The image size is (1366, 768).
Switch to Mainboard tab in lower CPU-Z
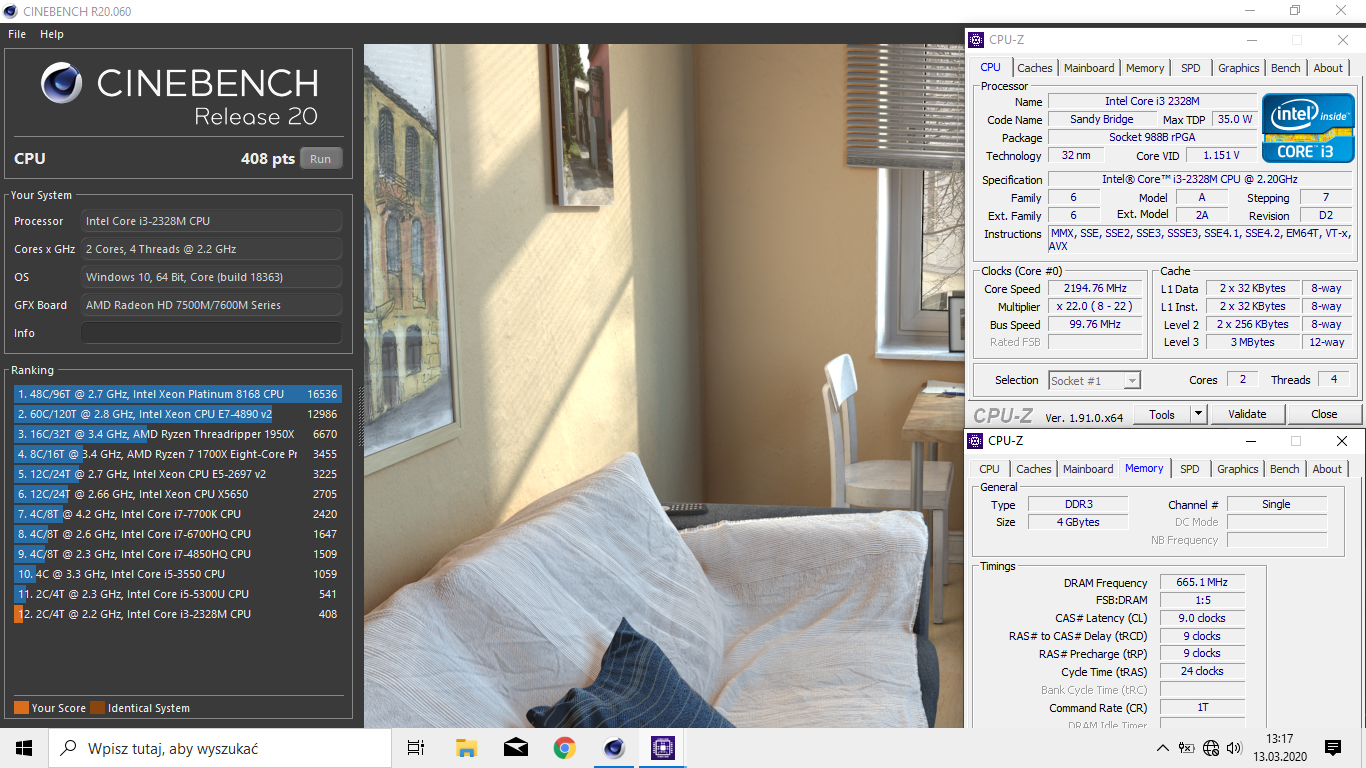tap(1088, 469)
